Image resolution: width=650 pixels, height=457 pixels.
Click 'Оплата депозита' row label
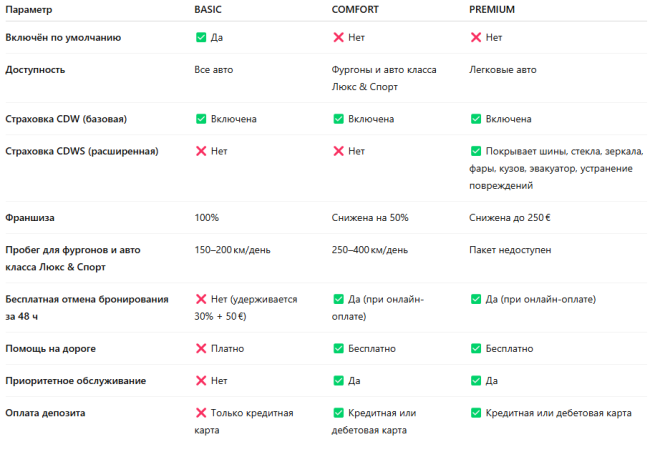pos(45,413)
